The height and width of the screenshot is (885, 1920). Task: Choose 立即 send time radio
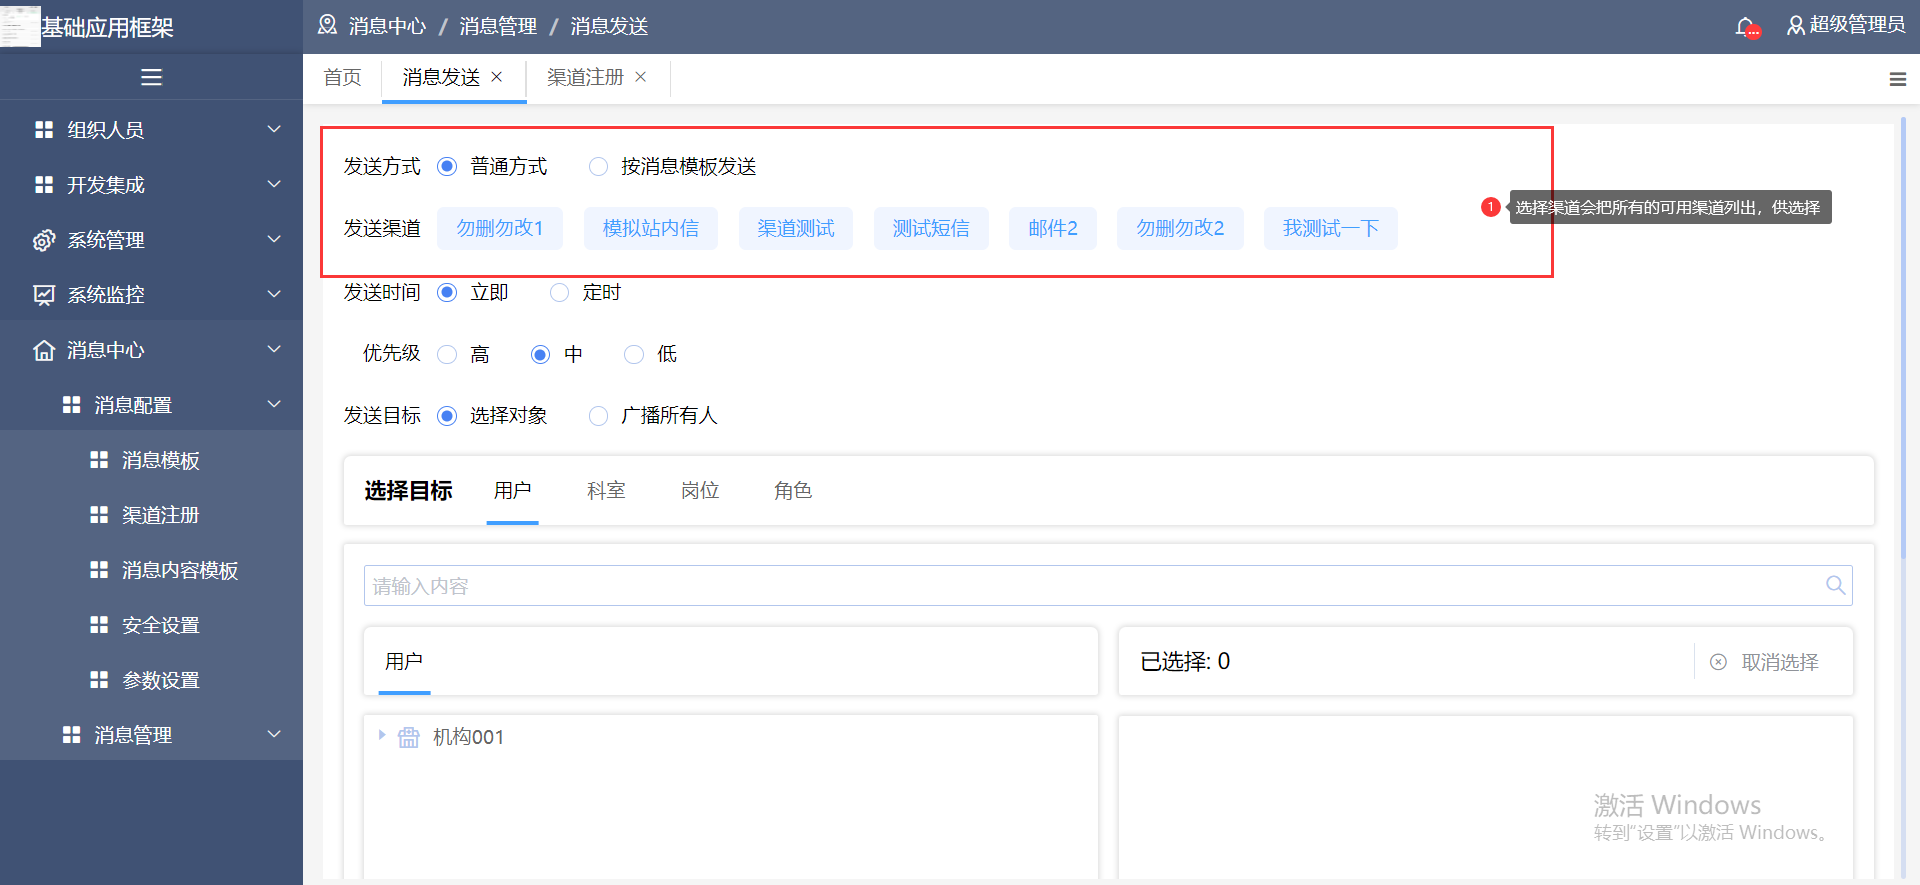tap(447, 292)
